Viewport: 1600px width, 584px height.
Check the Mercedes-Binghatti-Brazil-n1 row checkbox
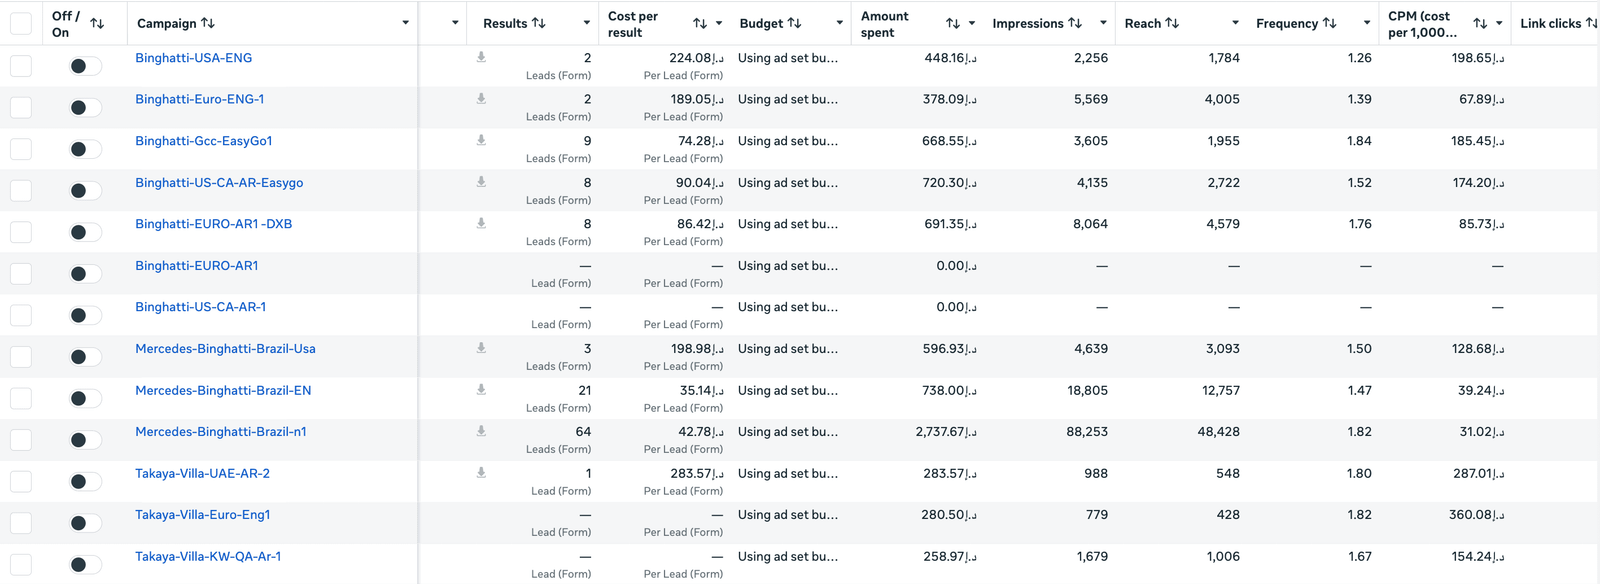coord(21,440)
